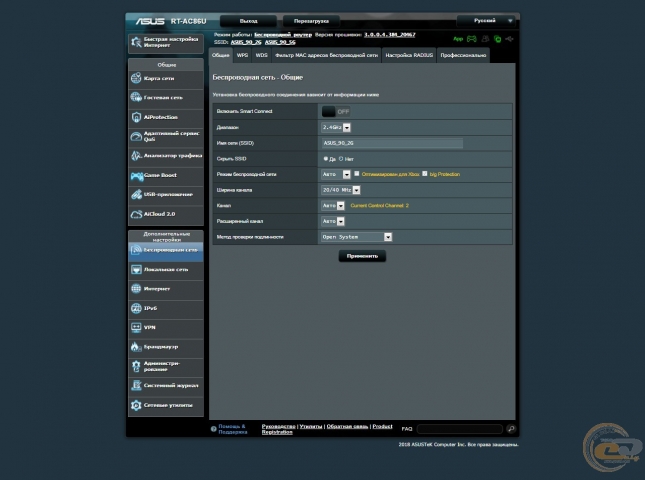Open Network Tools (Сетевые утилиты) gear icon
Screen dimensions: 645x480
click(136, 405)
